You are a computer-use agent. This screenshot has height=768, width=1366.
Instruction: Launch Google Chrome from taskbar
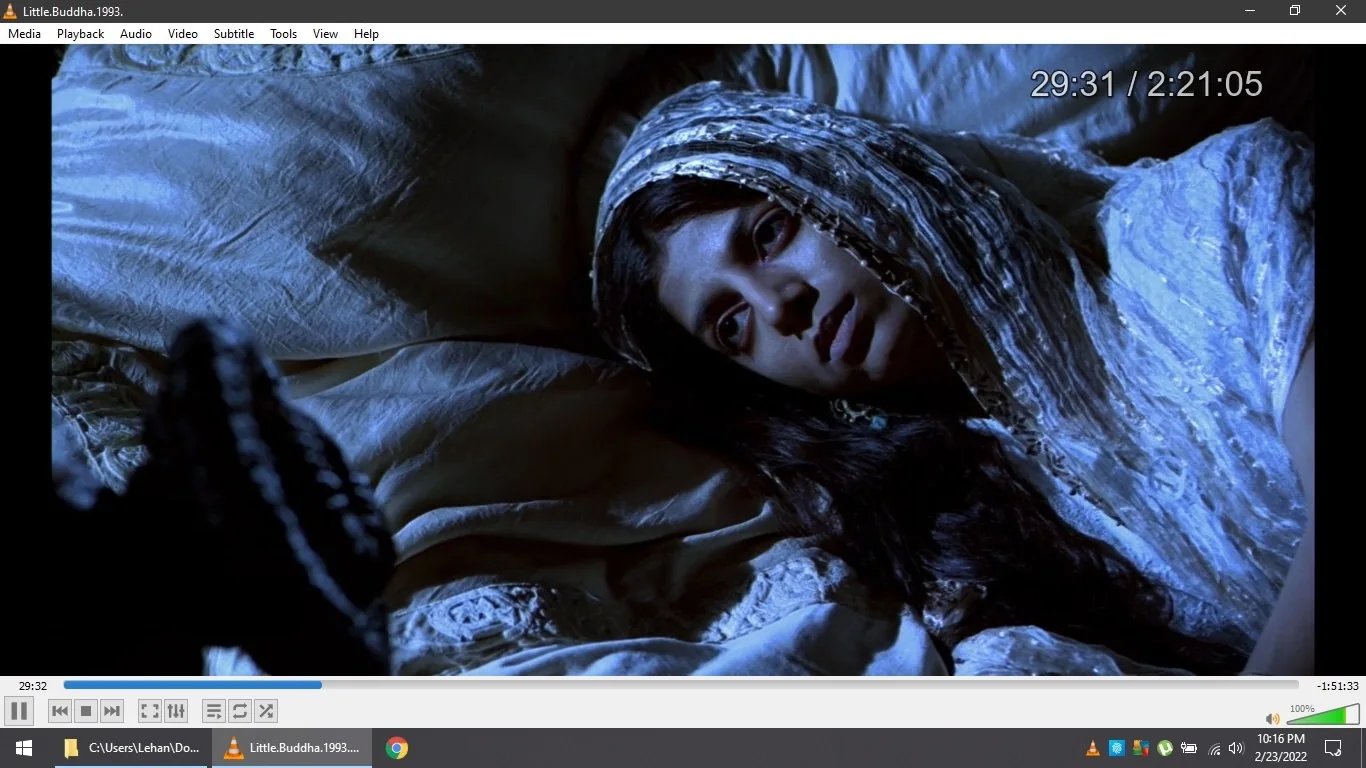tap(397, 748)
